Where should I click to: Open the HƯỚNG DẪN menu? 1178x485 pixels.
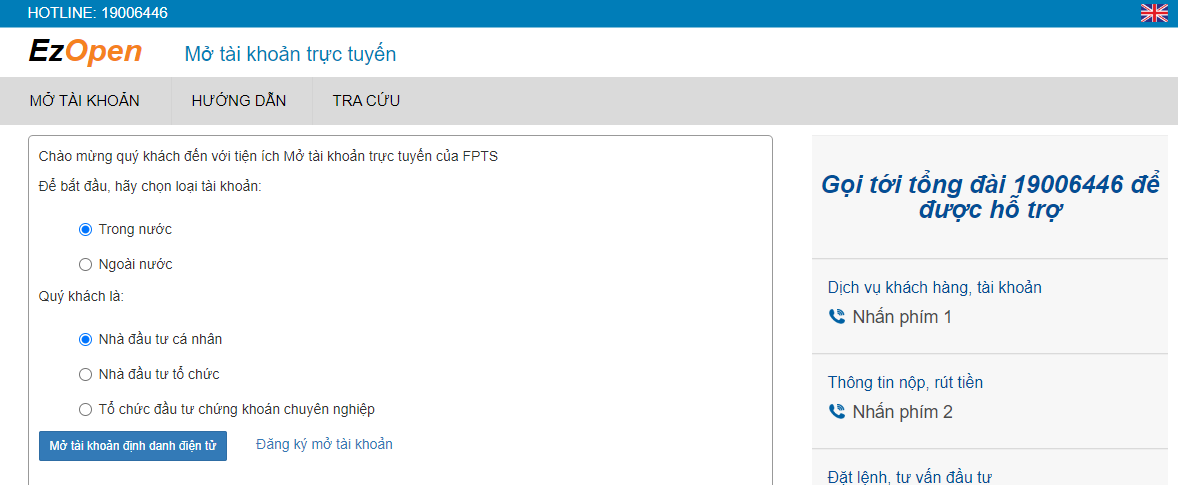[x=239, y=101]
